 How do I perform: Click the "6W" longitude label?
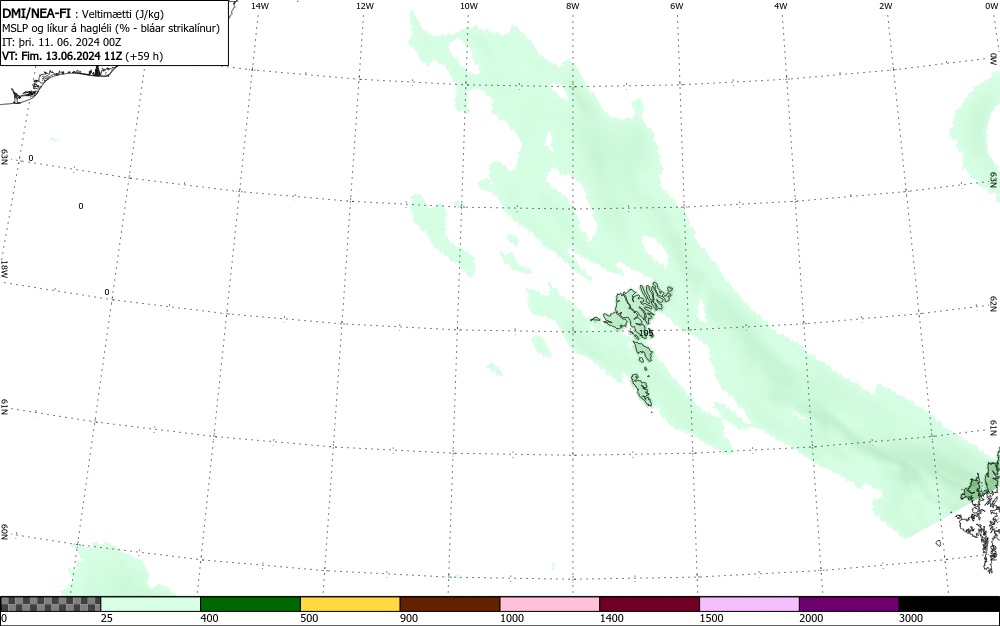(677, 6)
